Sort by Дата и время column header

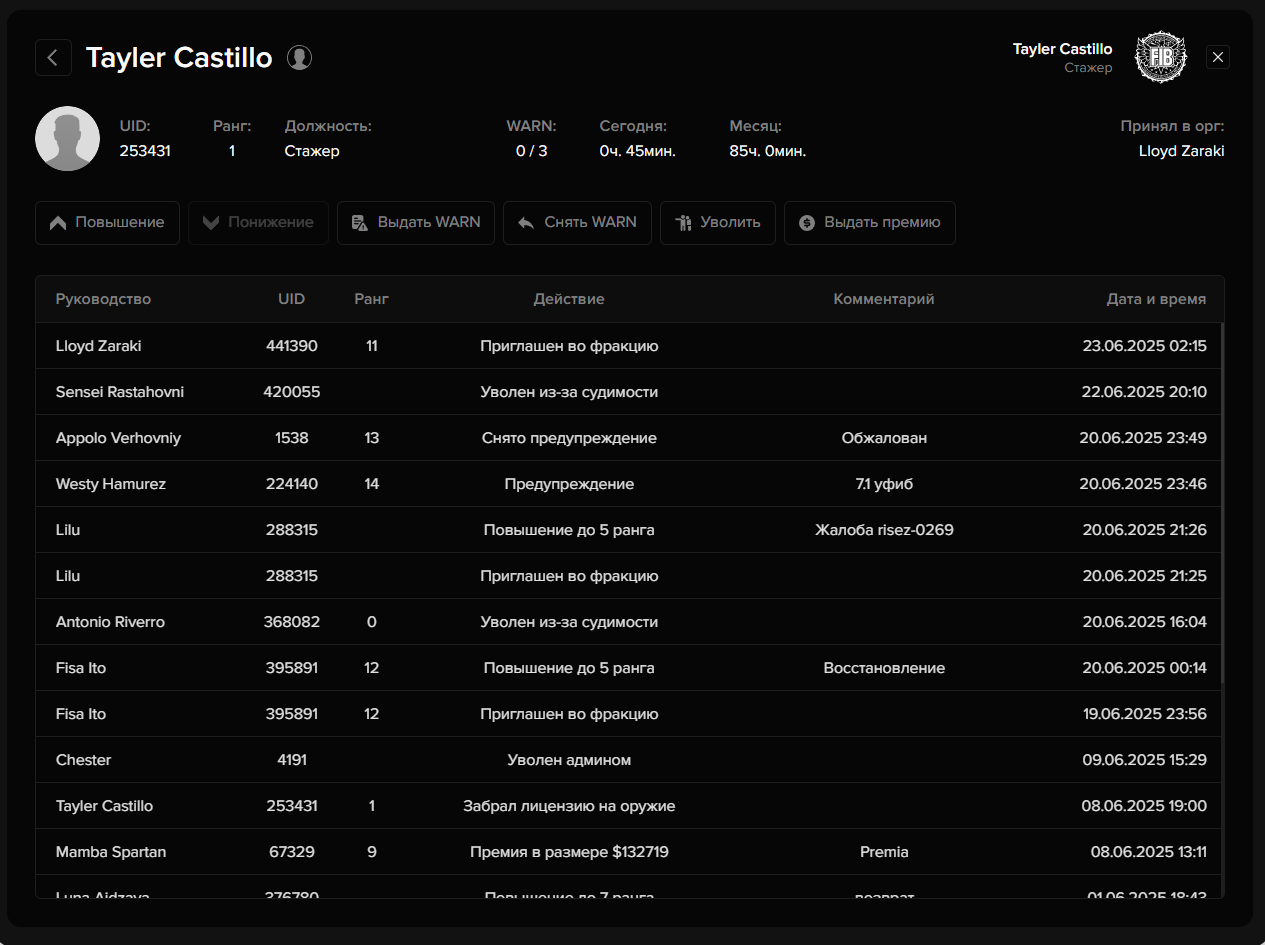tap(1156, 299)
